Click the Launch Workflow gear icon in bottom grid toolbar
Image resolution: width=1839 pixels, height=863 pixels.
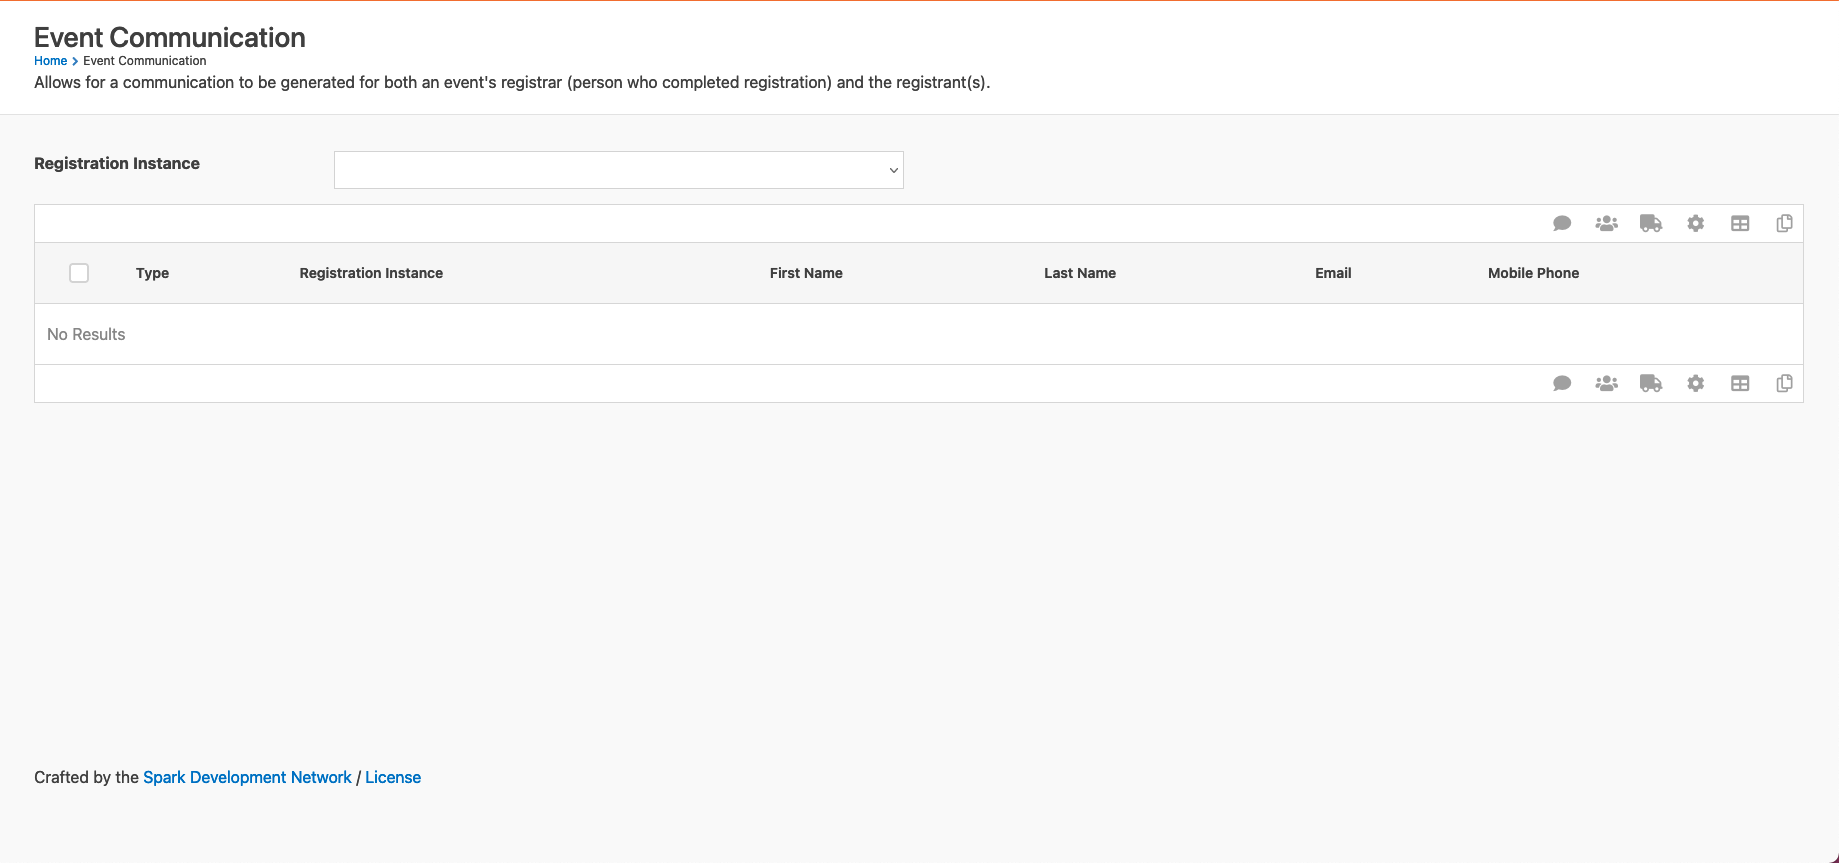1695,383
